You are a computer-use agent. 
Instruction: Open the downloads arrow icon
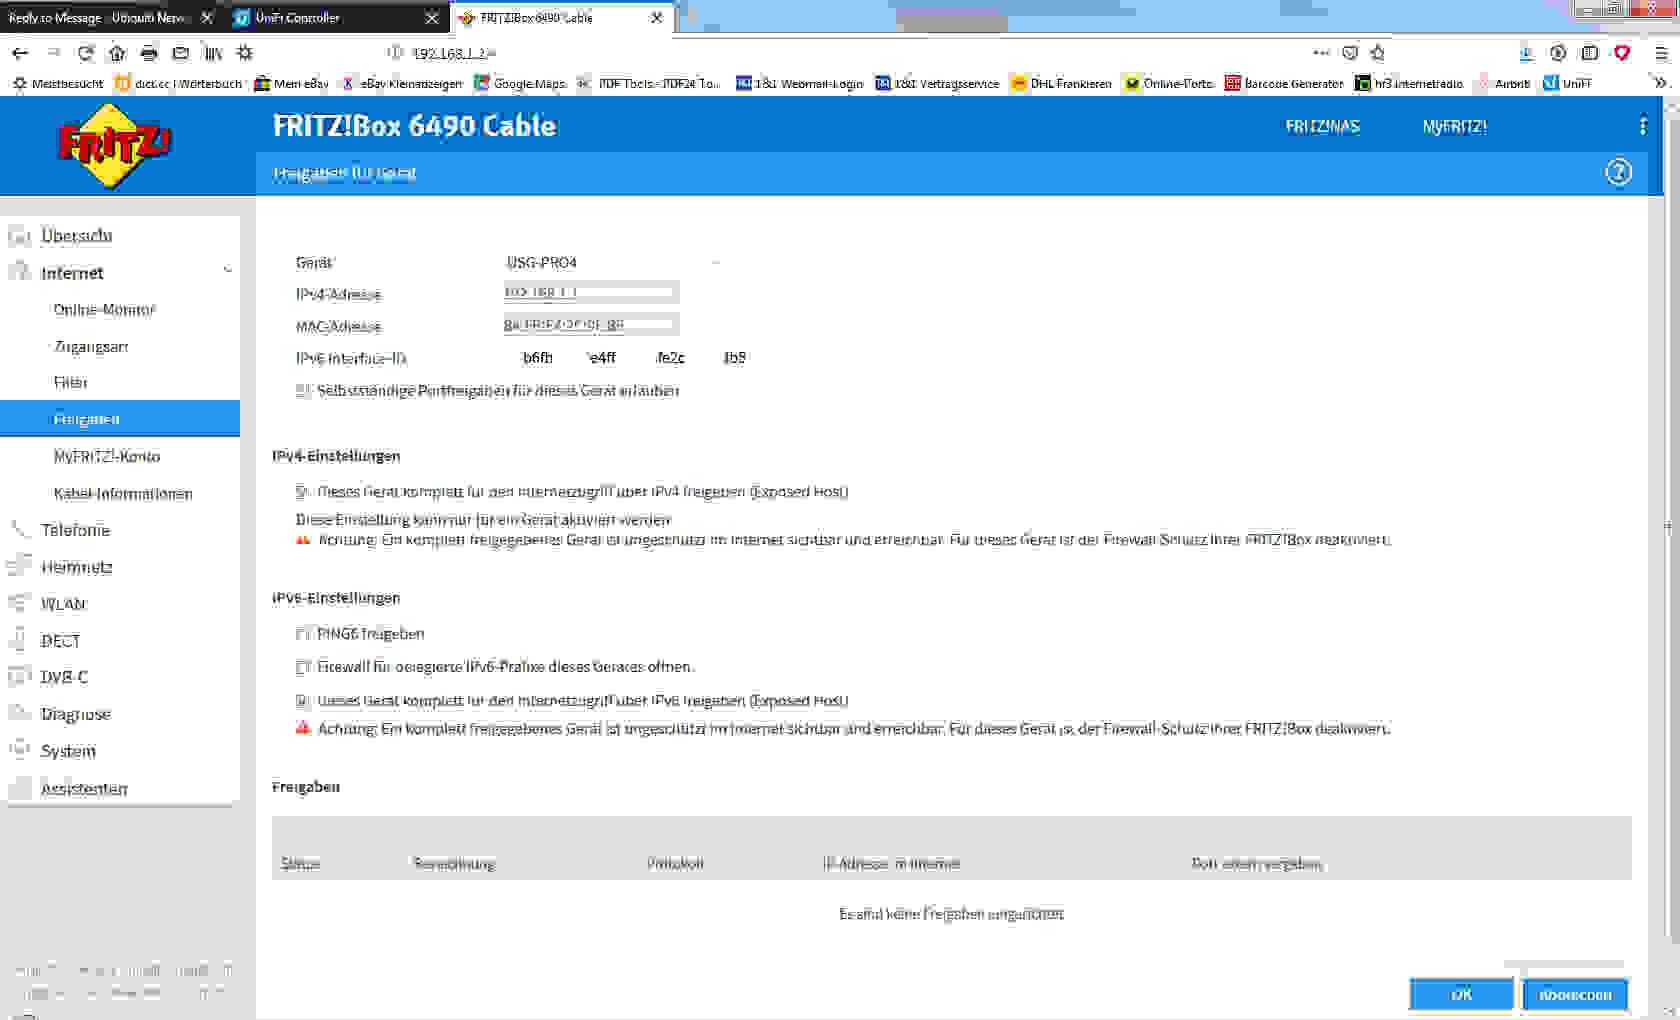tap(1526, 53)
